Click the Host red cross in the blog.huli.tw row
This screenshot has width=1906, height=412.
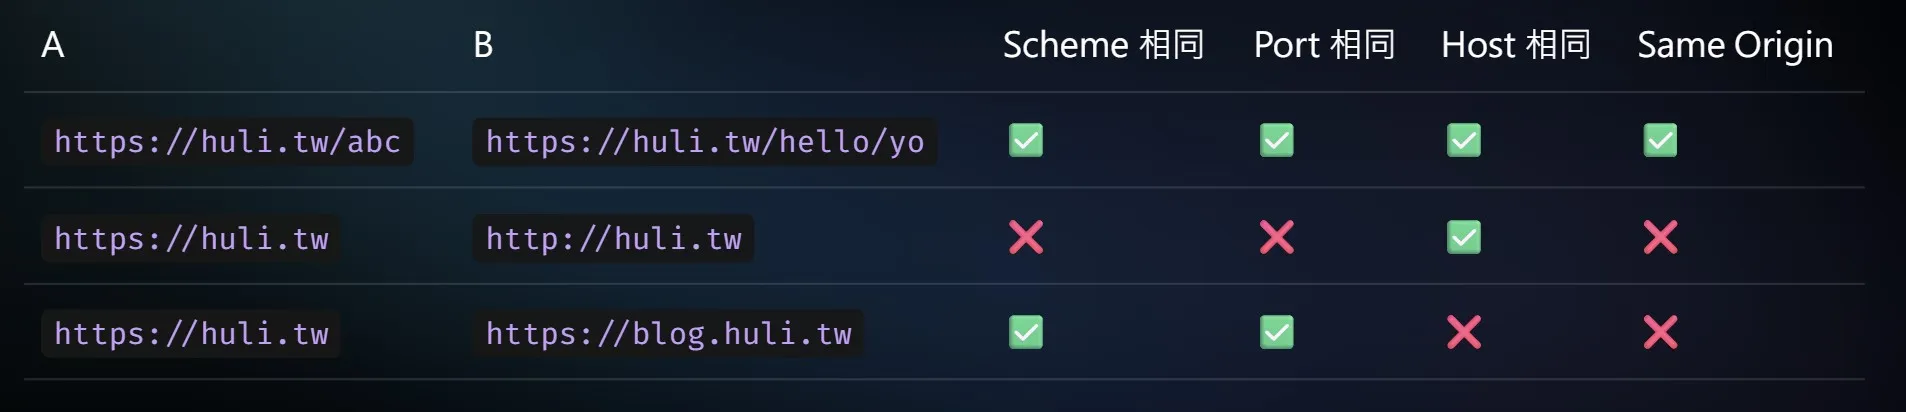[1464, 332]
